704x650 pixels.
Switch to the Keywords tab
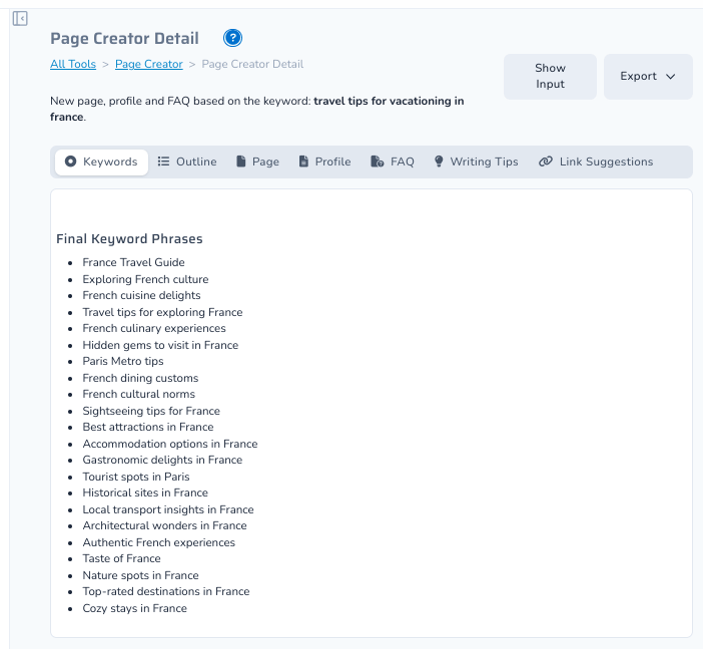[101, 162]
